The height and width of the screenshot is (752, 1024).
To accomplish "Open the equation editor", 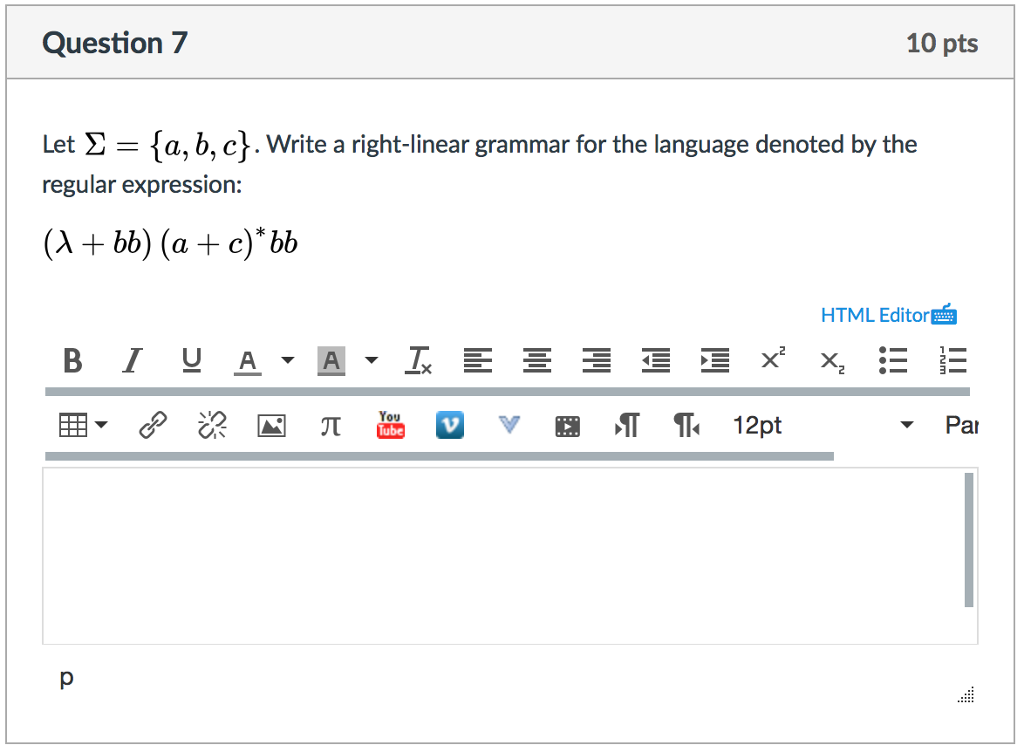I will coord(330,424).
